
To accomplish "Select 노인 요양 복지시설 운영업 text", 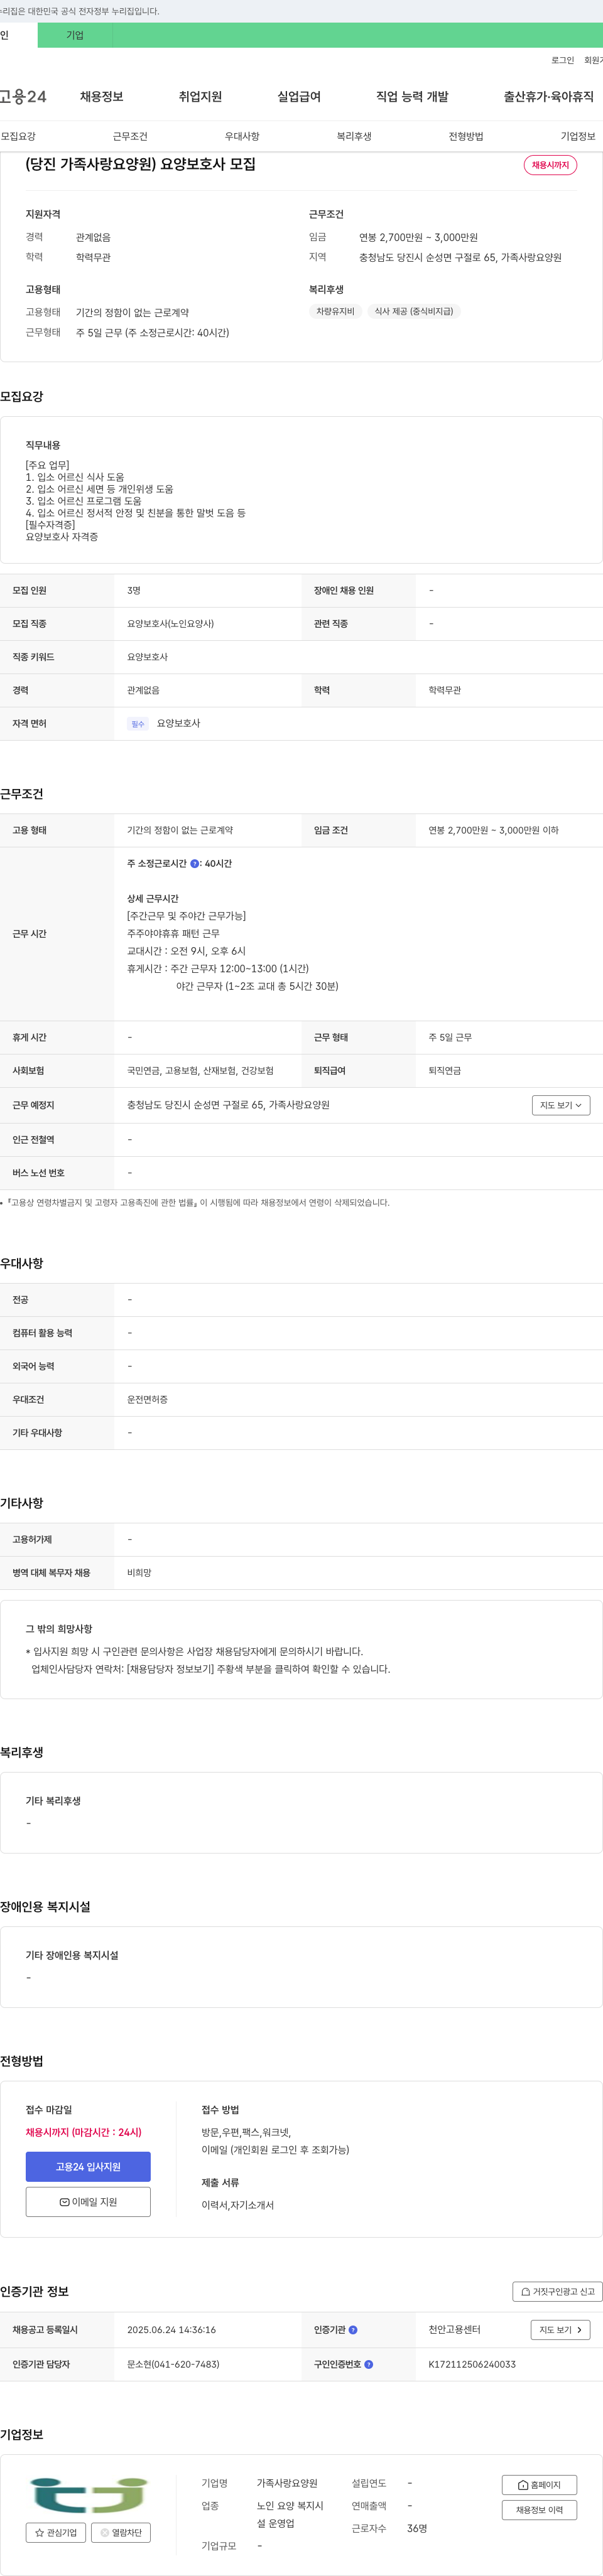I will point(290,2514).
